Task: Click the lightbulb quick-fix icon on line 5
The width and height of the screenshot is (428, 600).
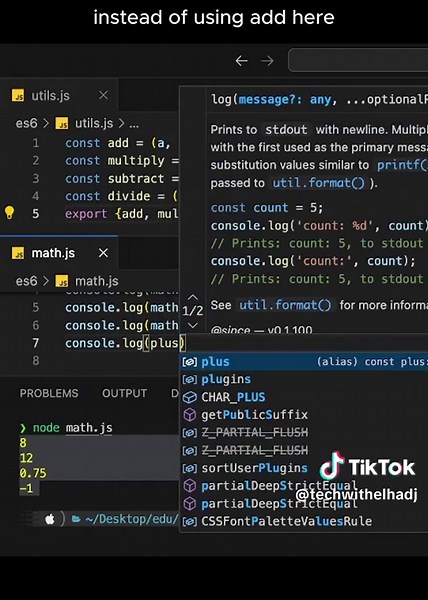Action: (9, 213)
